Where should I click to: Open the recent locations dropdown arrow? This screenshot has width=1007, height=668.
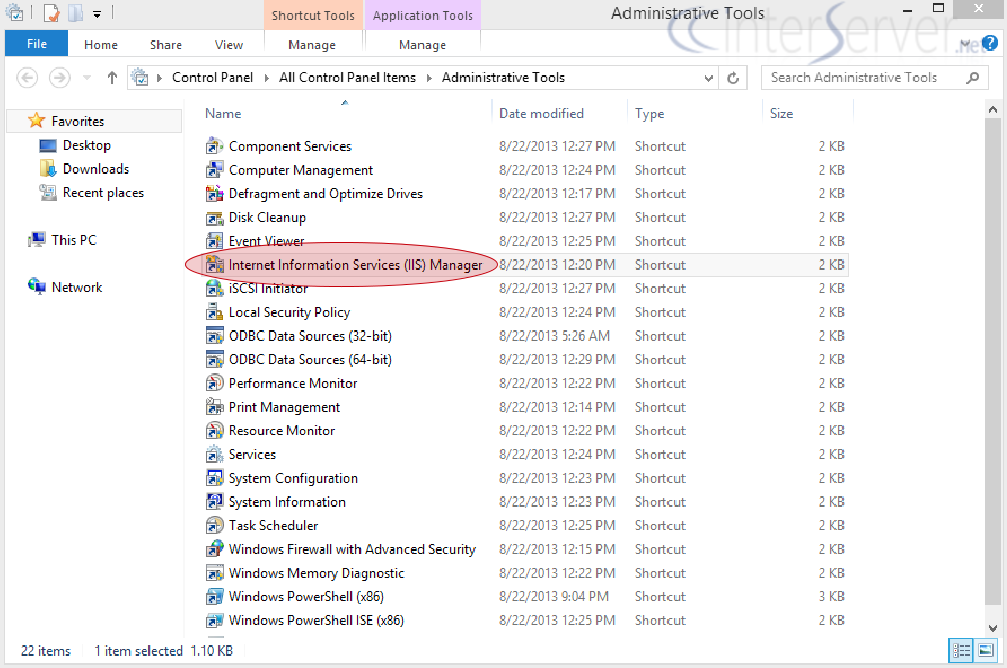pos(87,78)
